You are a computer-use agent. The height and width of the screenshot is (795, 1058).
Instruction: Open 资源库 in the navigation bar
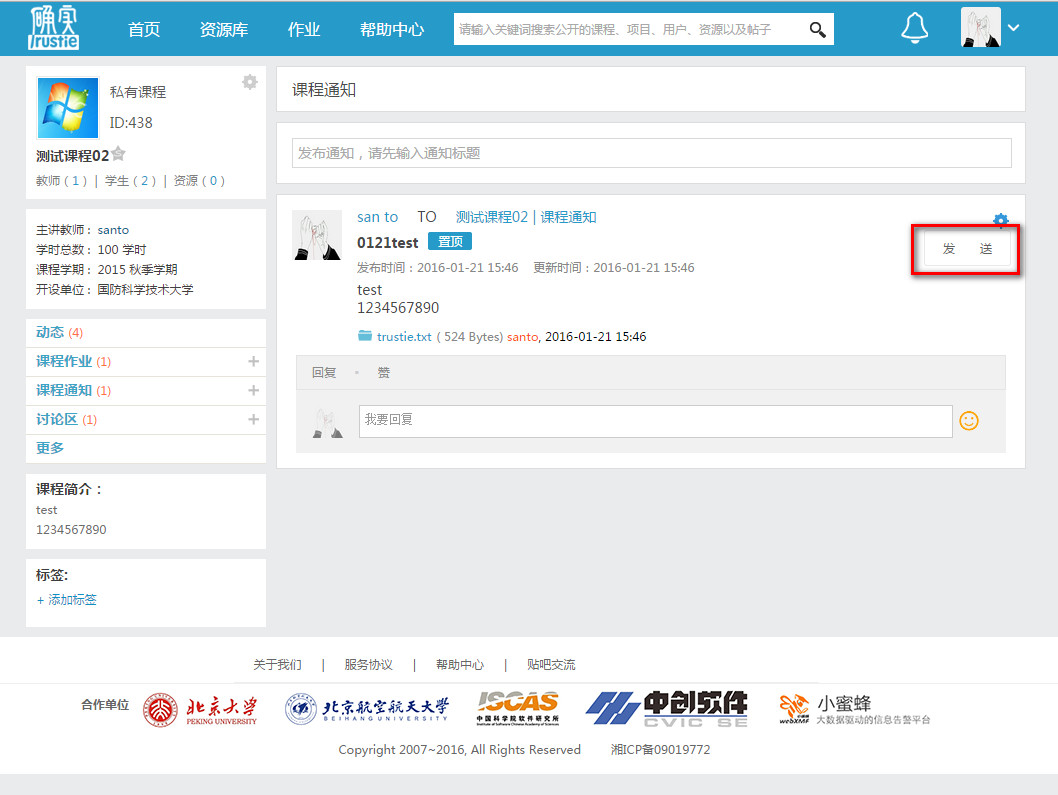tap(223, 30)
